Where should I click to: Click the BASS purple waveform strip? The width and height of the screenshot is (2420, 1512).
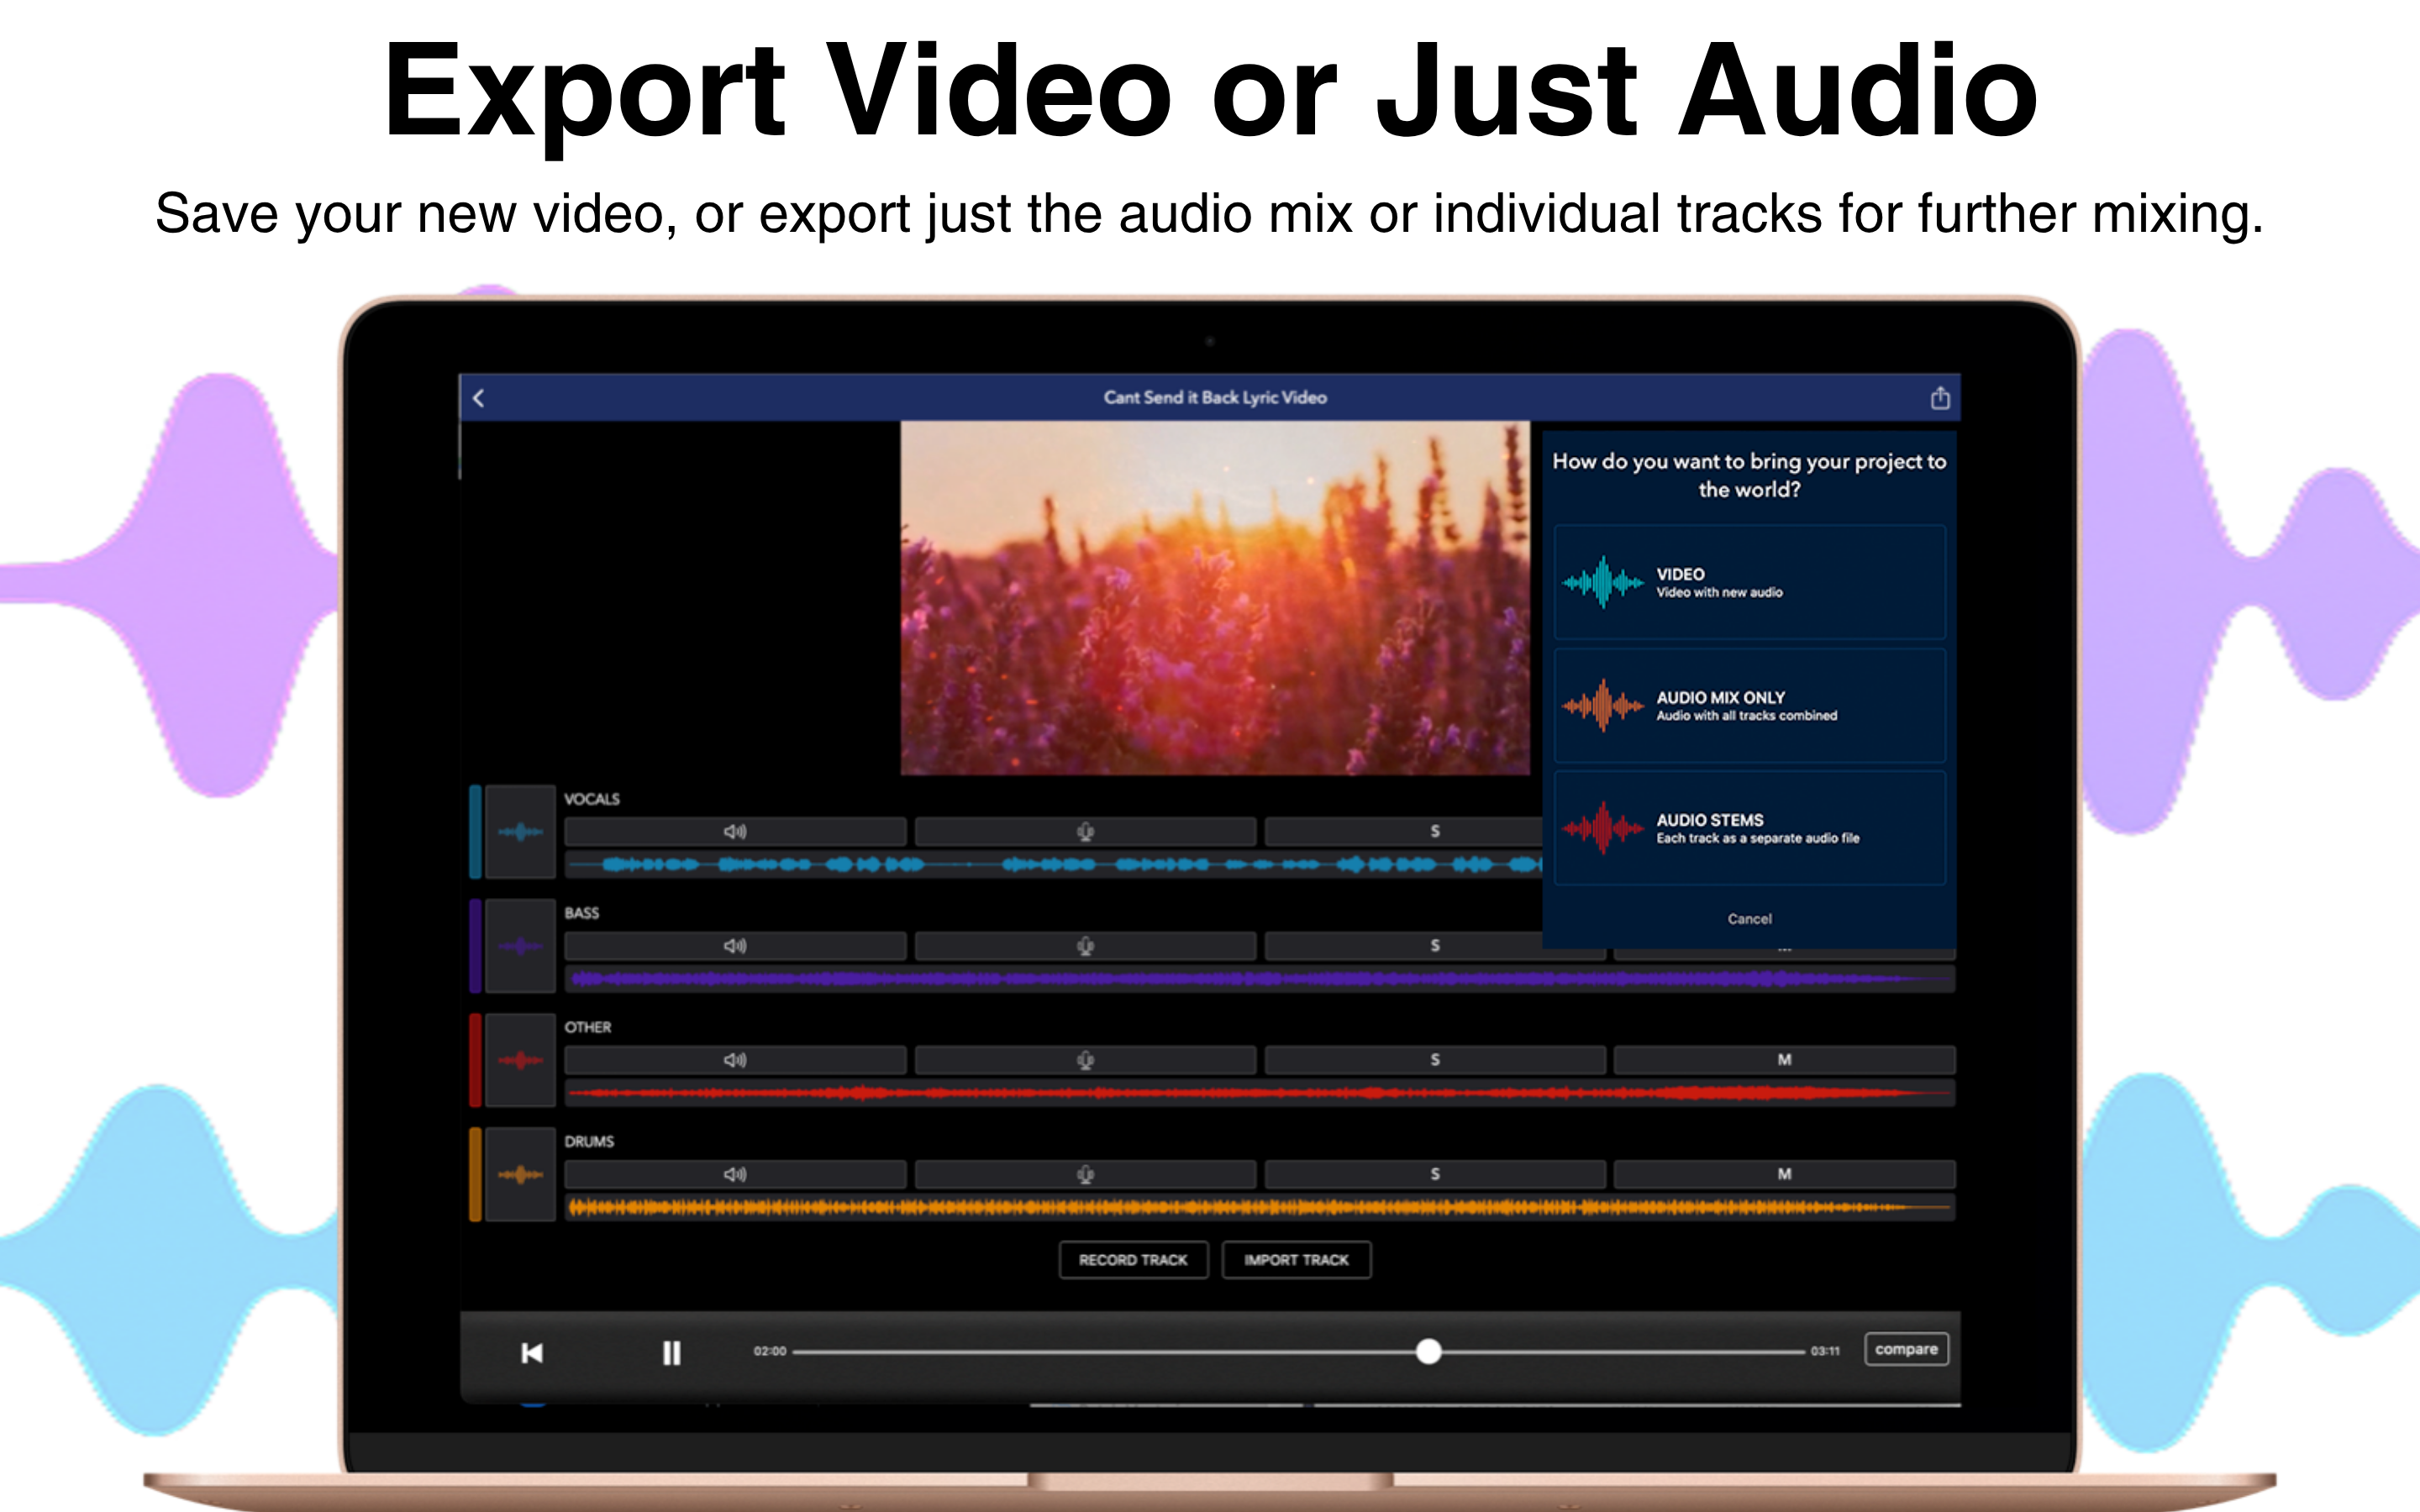click(x=1260, y=979)
